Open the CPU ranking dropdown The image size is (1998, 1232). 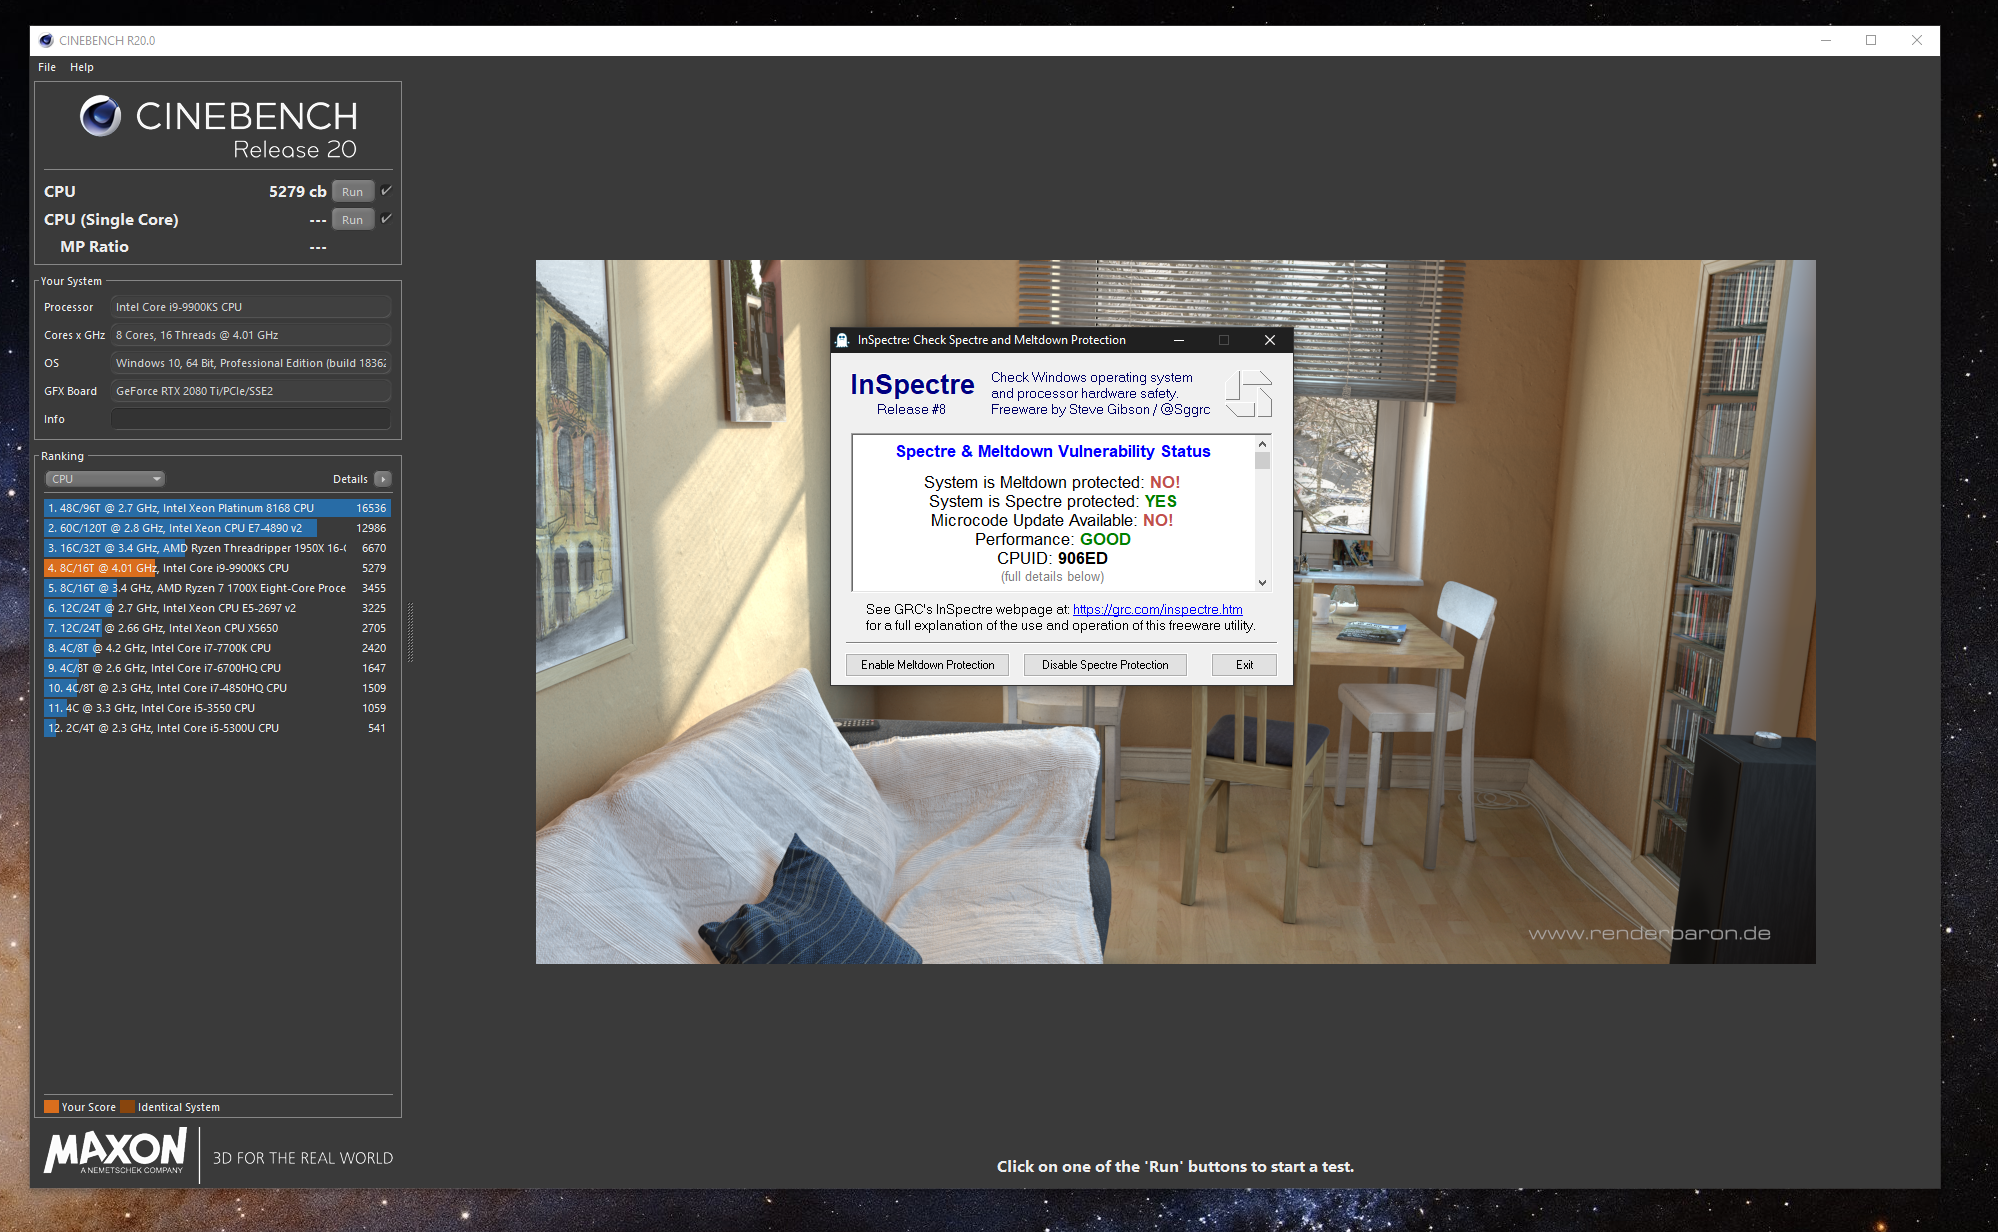coord(105,479)
